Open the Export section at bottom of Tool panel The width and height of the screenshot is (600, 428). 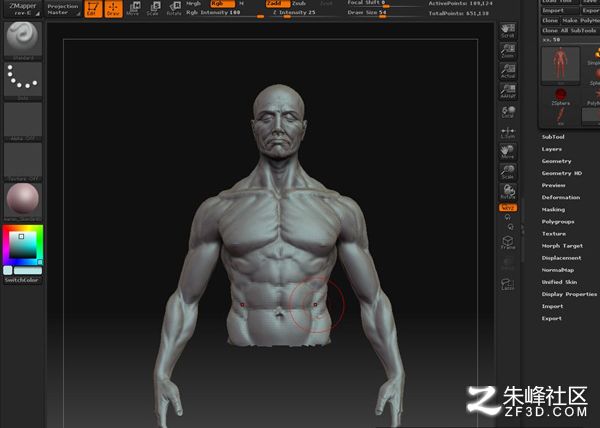552,318
